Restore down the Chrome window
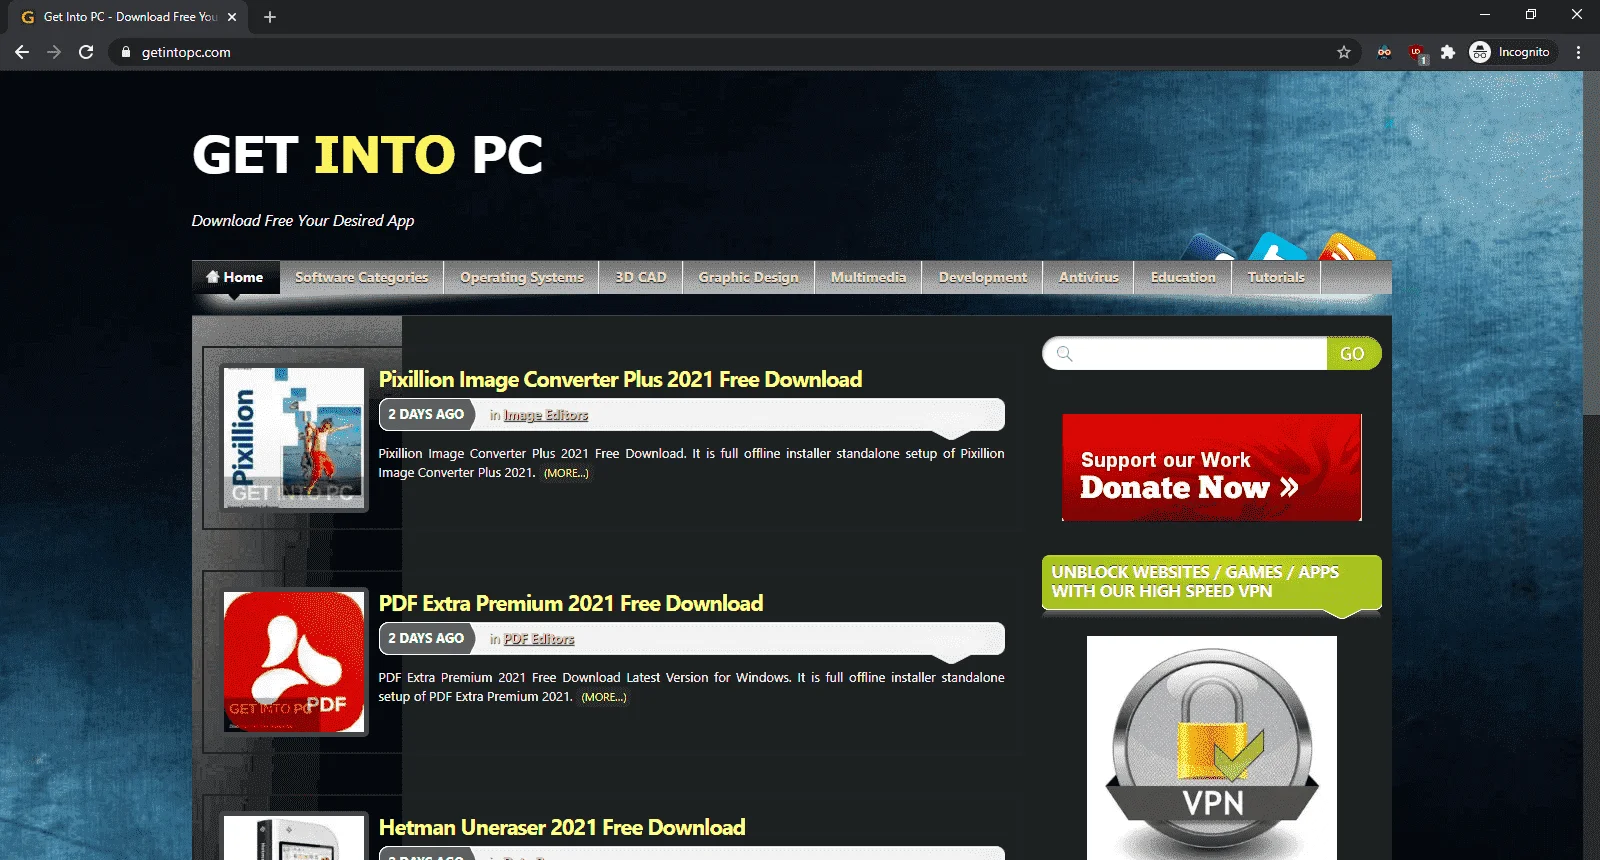Image resolution: width=1600 pixels, height=860 pixels. click(1531, 15)
